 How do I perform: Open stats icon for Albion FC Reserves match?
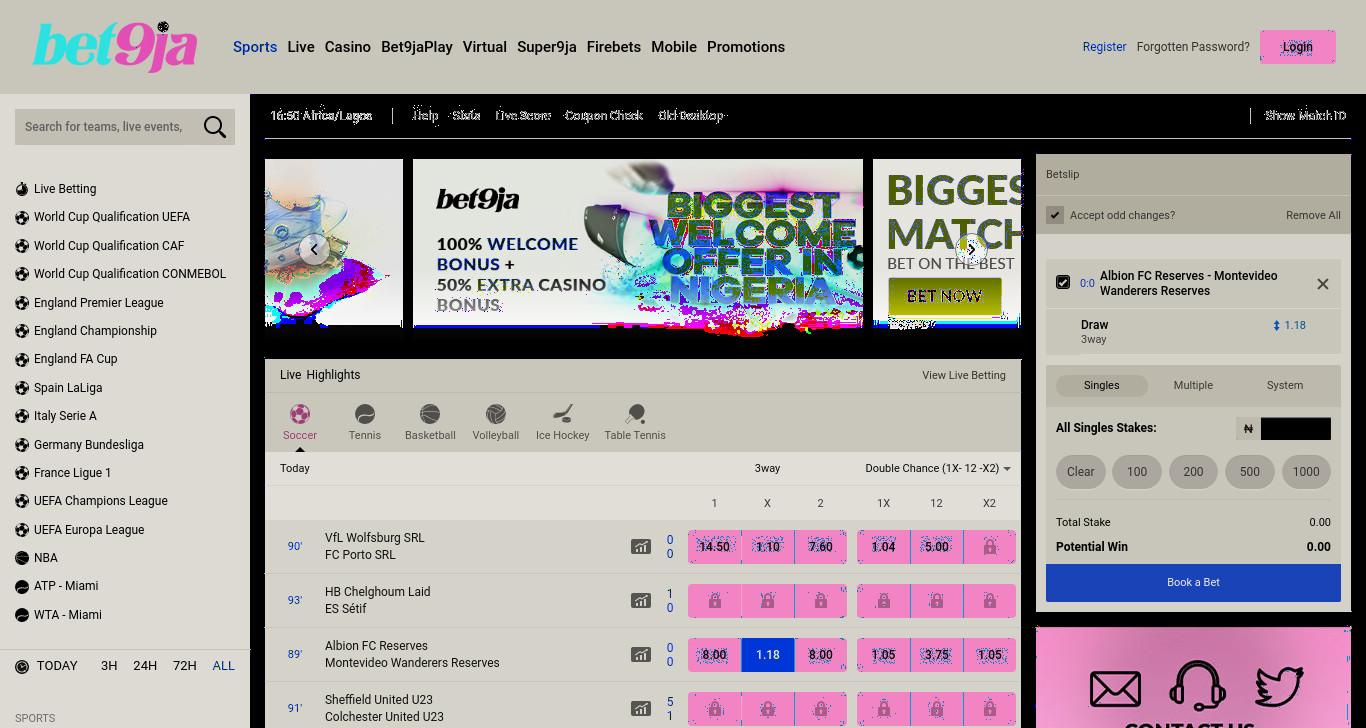point(640,655)
